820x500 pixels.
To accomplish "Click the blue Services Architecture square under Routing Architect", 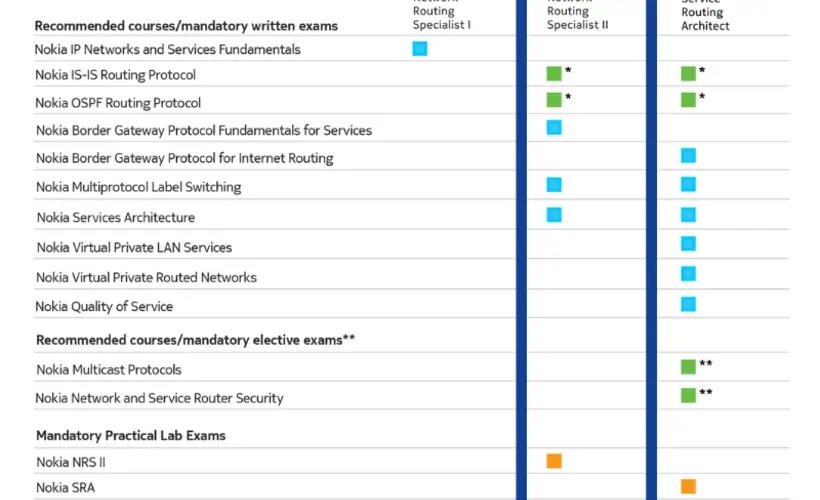I will point(688,215).
